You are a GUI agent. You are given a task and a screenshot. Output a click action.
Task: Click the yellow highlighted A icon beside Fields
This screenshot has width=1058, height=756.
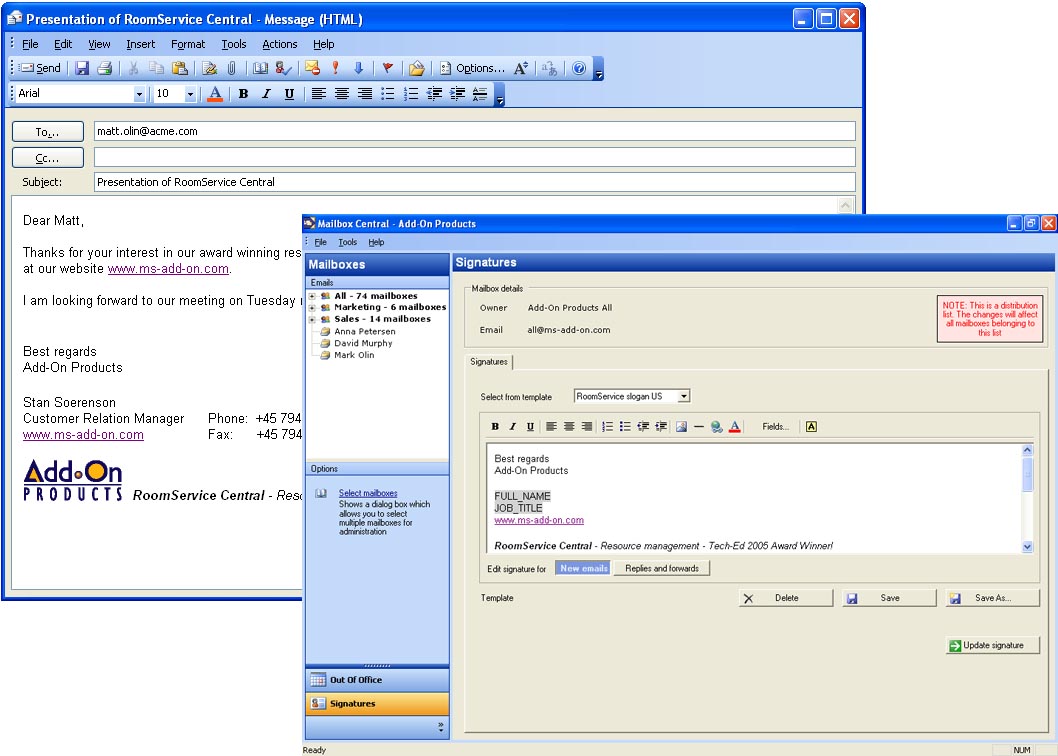point(811,427)
